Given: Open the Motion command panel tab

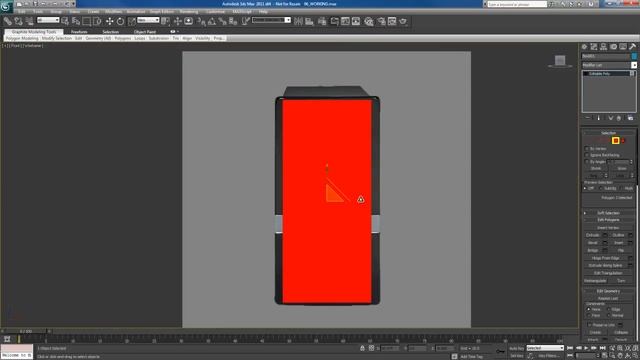Looking at the screenshot, I should point(613,47).
